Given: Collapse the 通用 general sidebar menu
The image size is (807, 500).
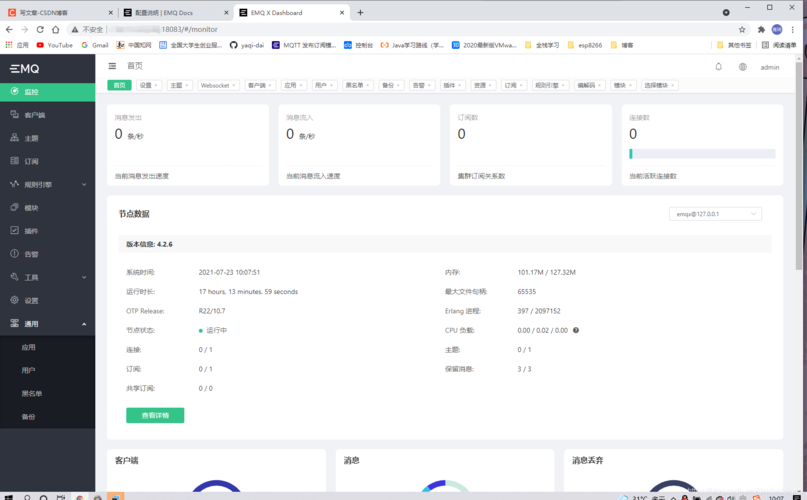Looking at the screenshot, I should pos(47,323).
